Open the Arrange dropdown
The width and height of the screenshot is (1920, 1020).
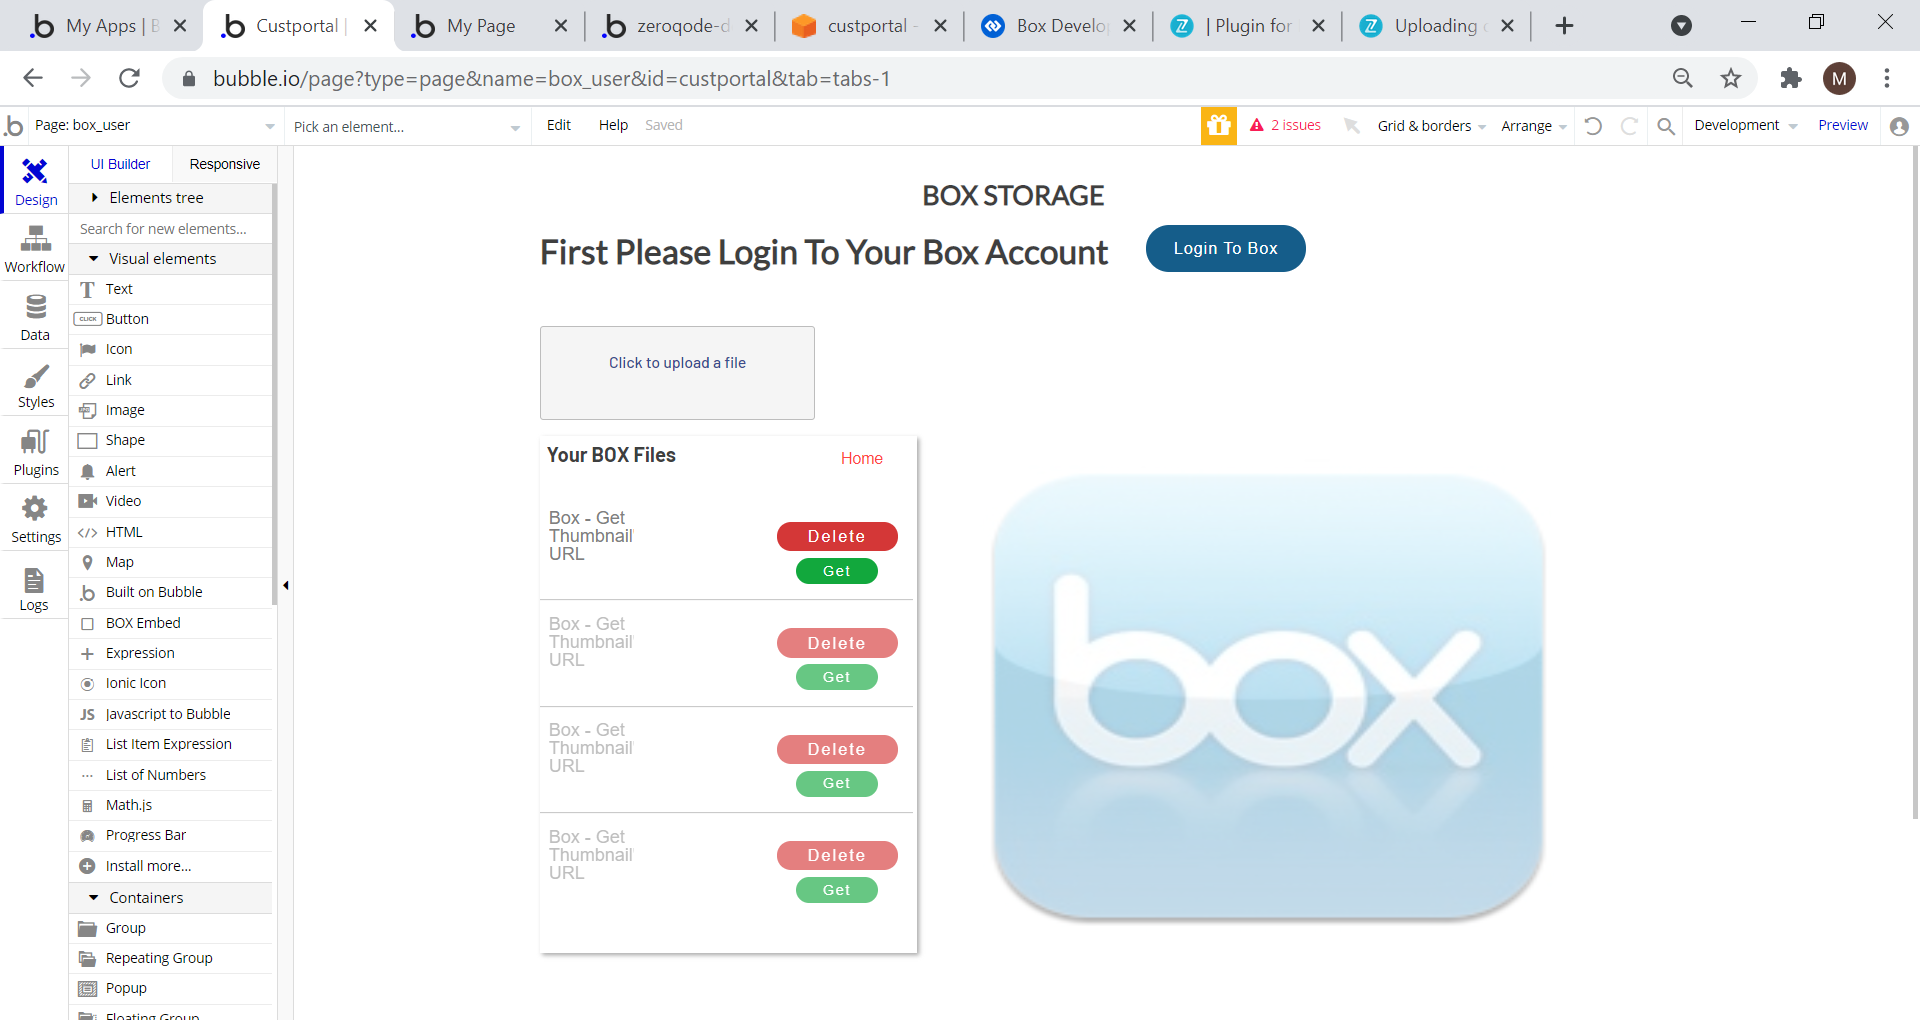tap(1534, 126)
